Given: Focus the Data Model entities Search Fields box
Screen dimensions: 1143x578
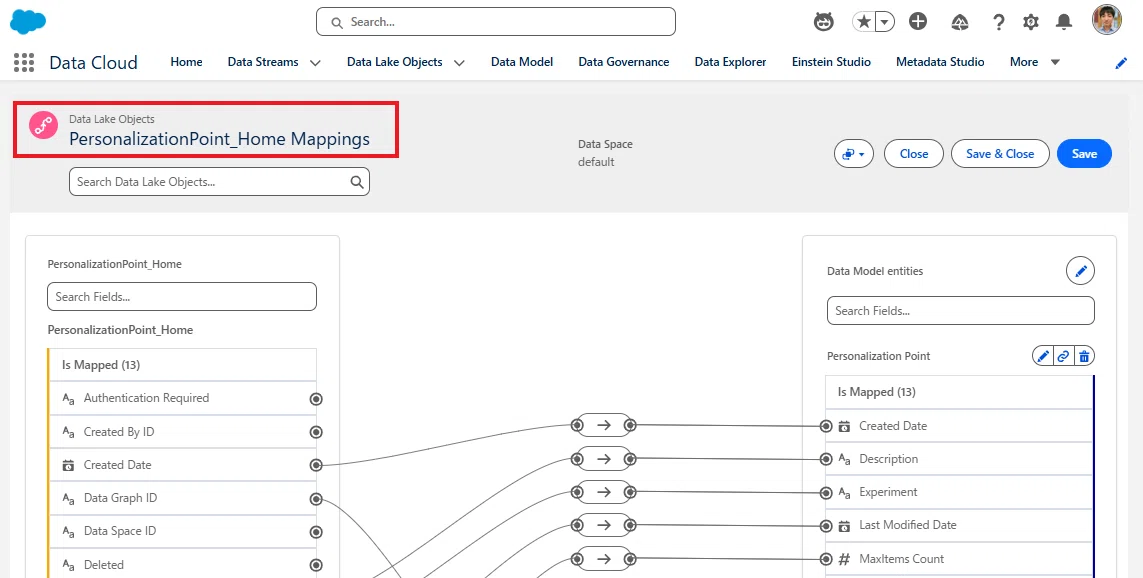Looking at the screenshot, I should [961, 311].
